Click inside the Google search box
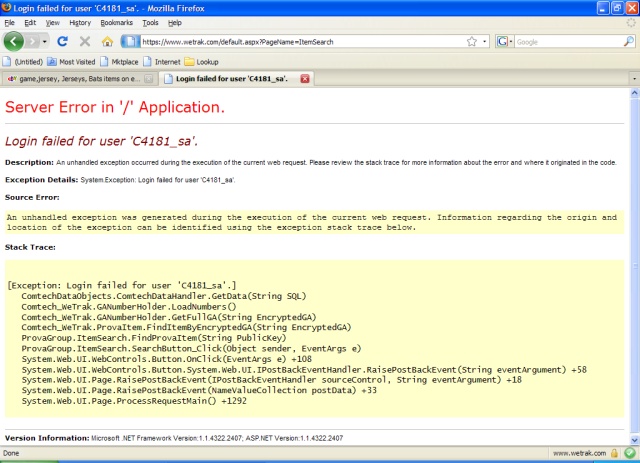 (569, 42)
